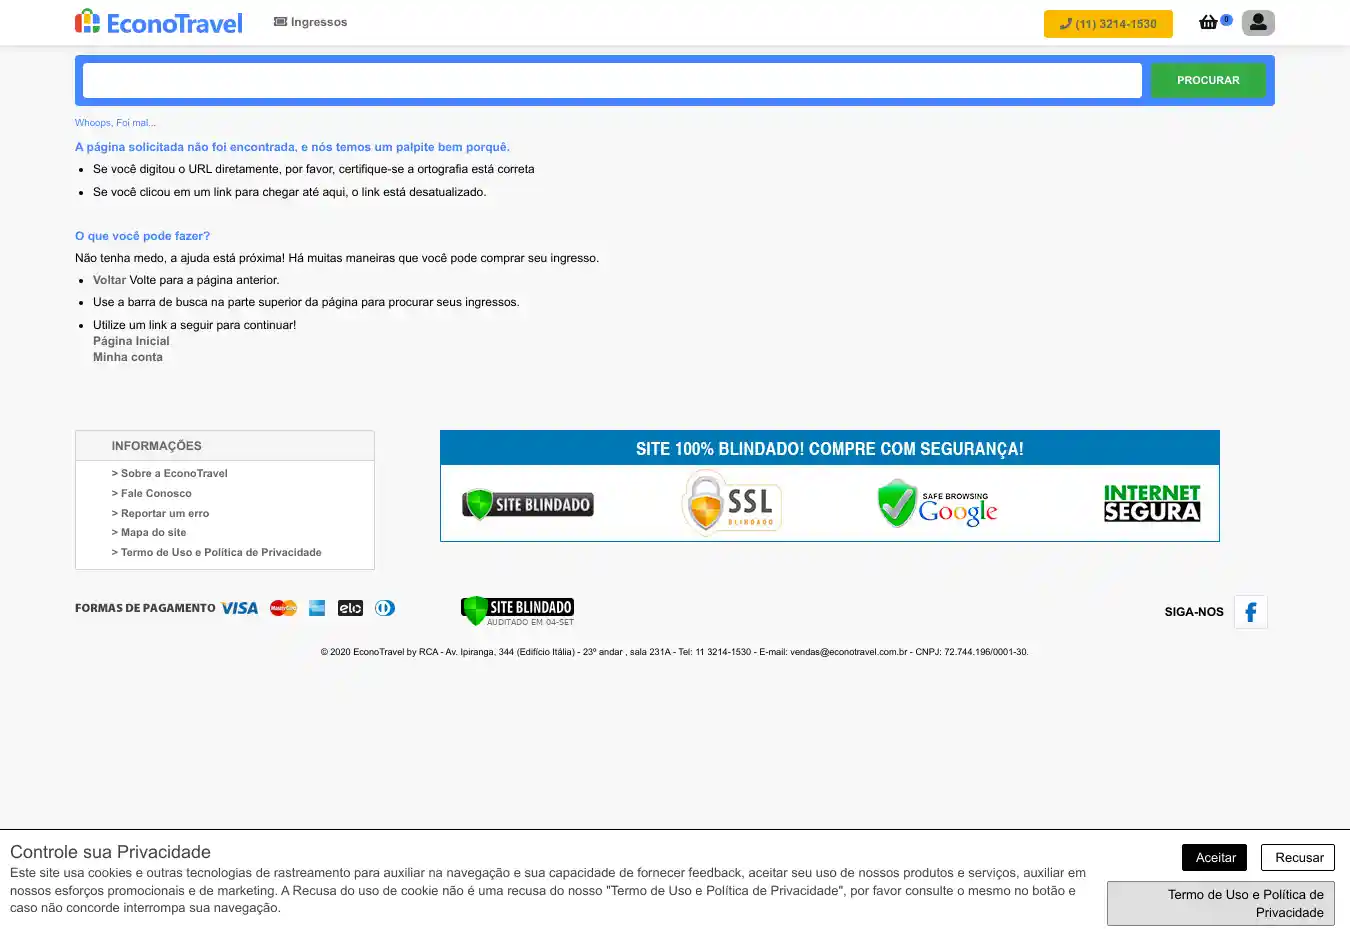Click the Site Blindado seal in banner

point(528,504)
